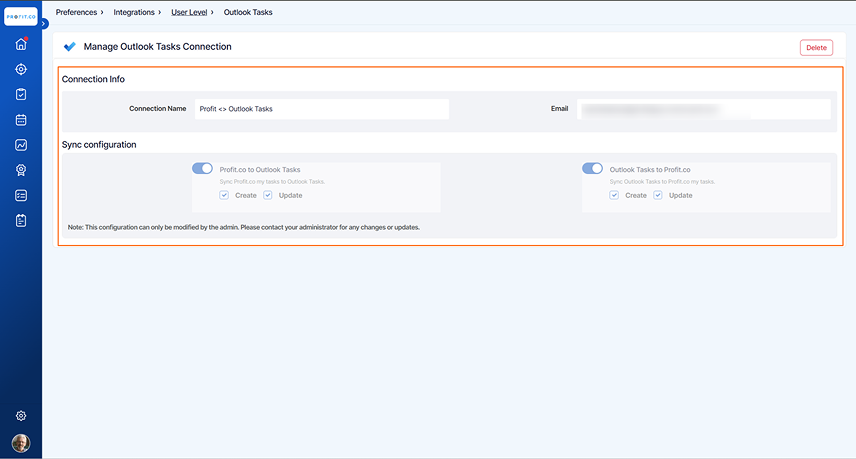Open the checklist card icon in sidebar
This screenshot has width=856, height=459.
(21, 195)
